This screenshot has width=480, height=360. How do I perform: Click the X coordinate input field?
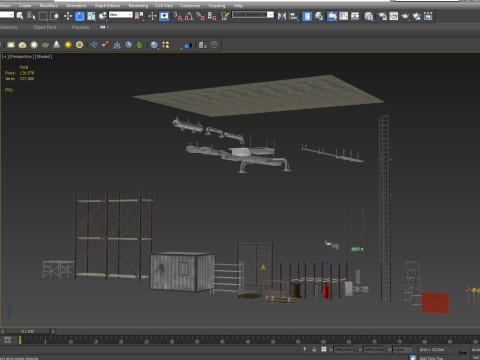coord(344,349)
